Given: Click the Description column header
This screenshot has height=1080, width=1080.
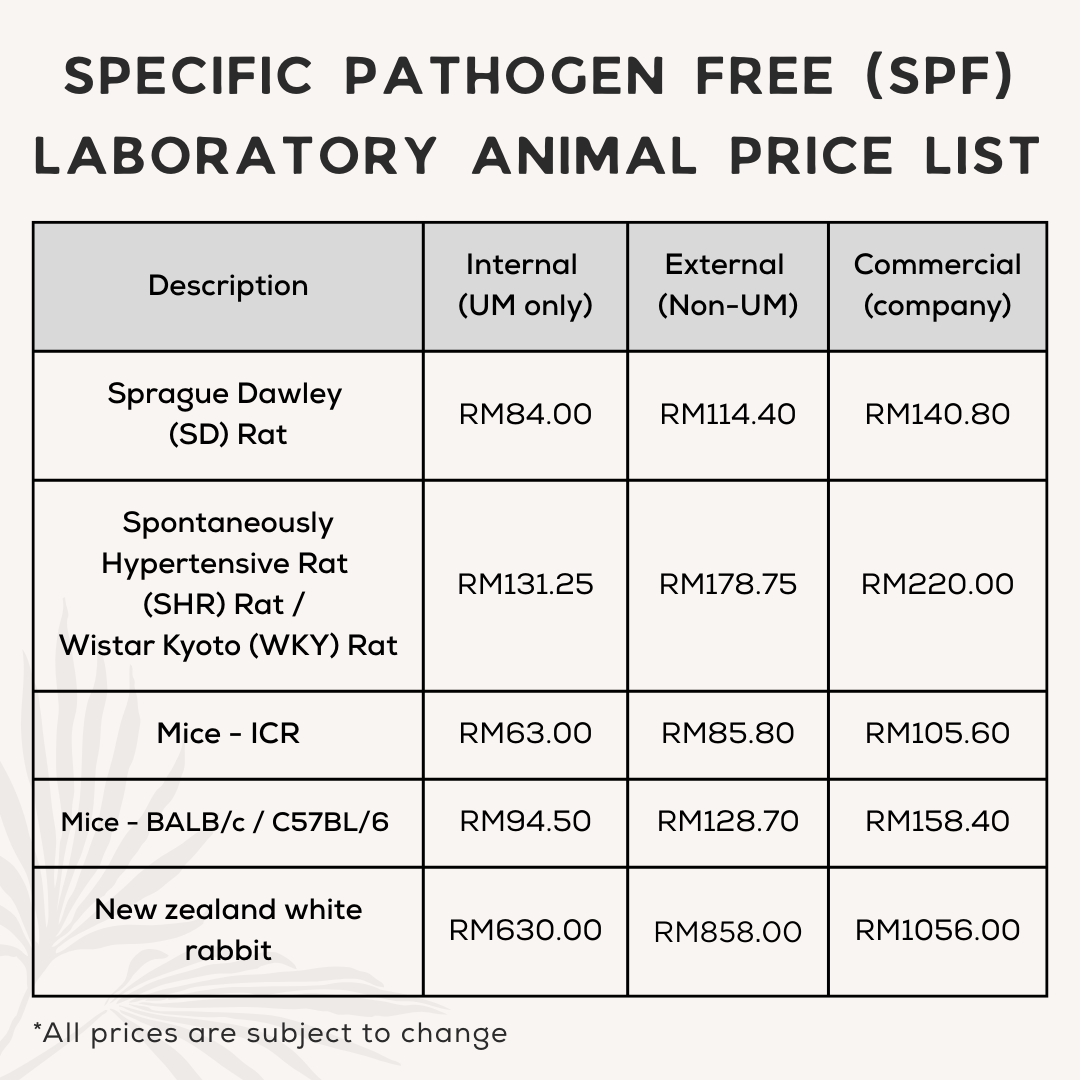Looking at the screenshot, I should 228,286.
